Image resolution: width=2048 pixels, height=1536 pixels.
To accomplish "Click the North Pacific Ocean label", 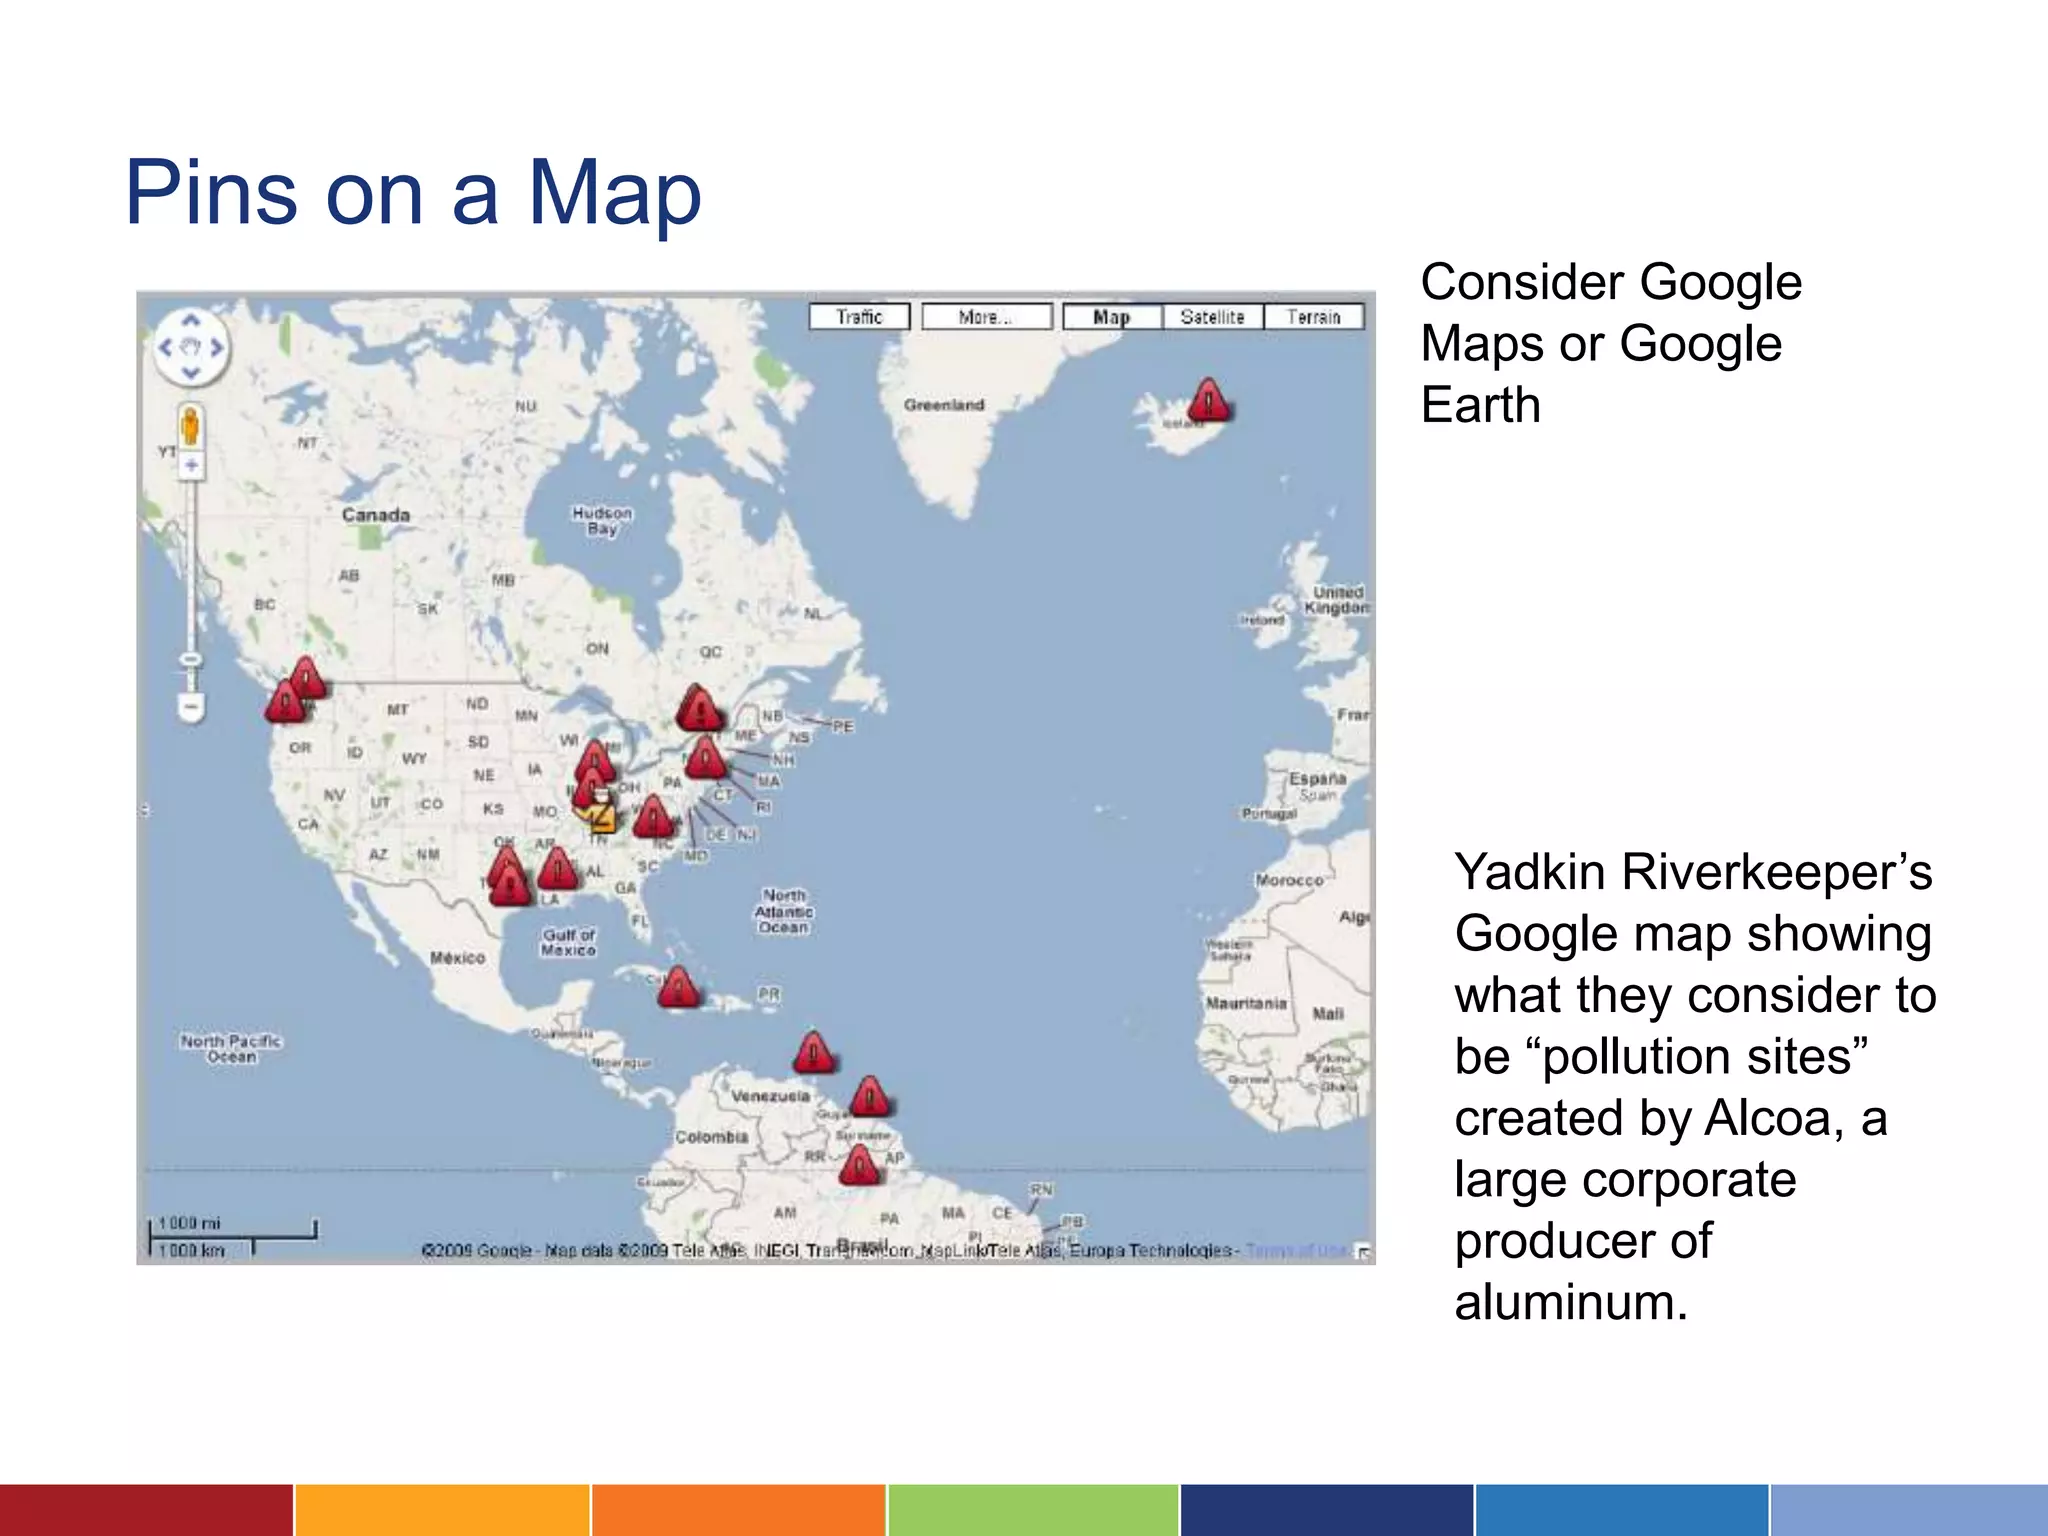I will click(x=231, y=1048).
